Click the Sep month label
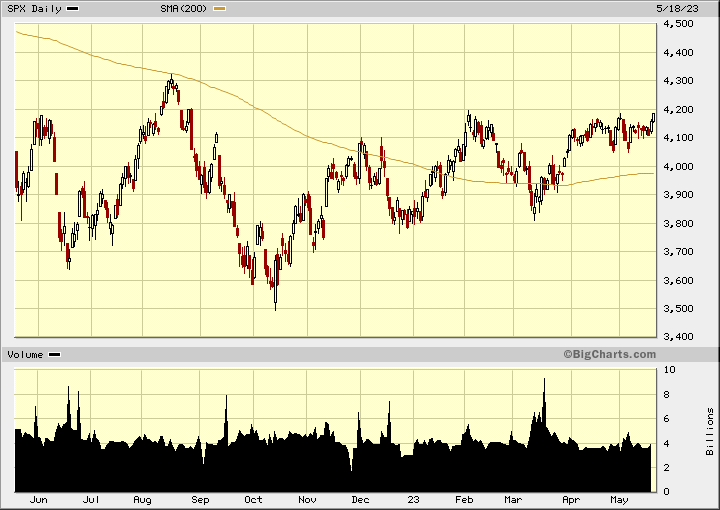Viewport: 720px width, 510px height. pos(200,500)
